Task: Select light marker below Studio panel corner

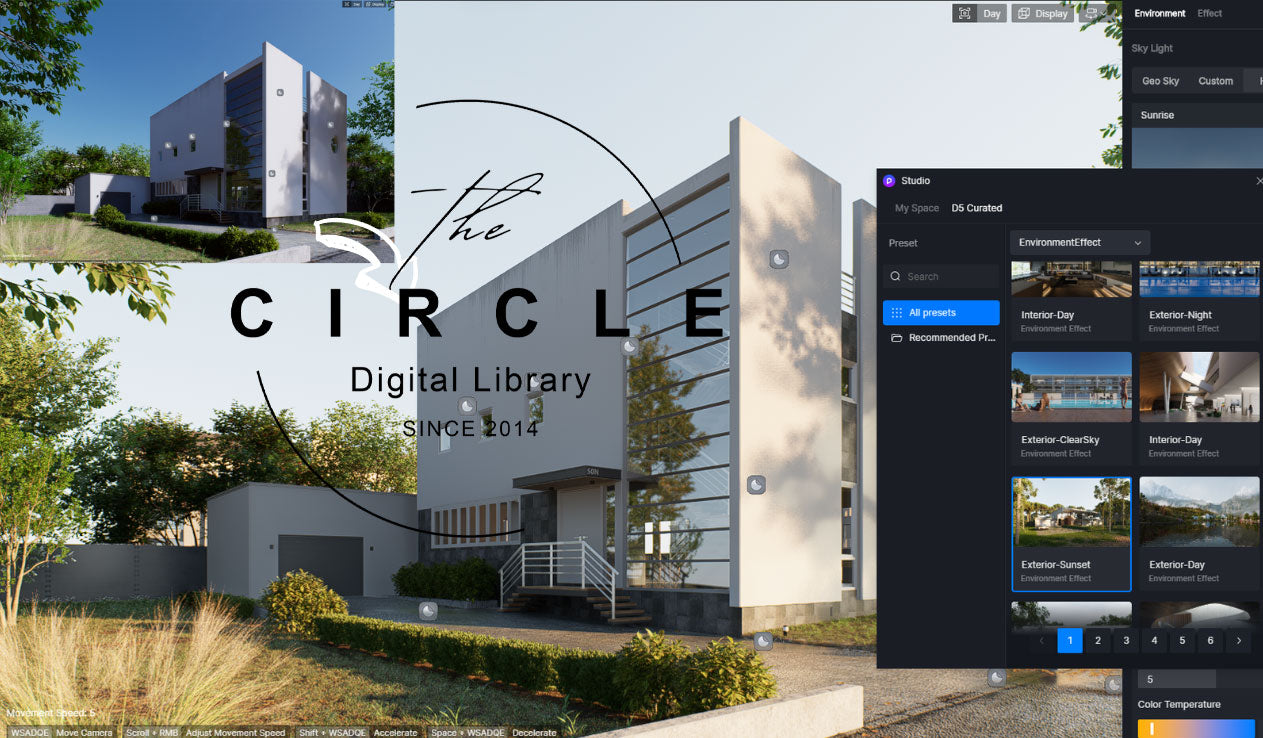Action: click(x=997, y=678)
